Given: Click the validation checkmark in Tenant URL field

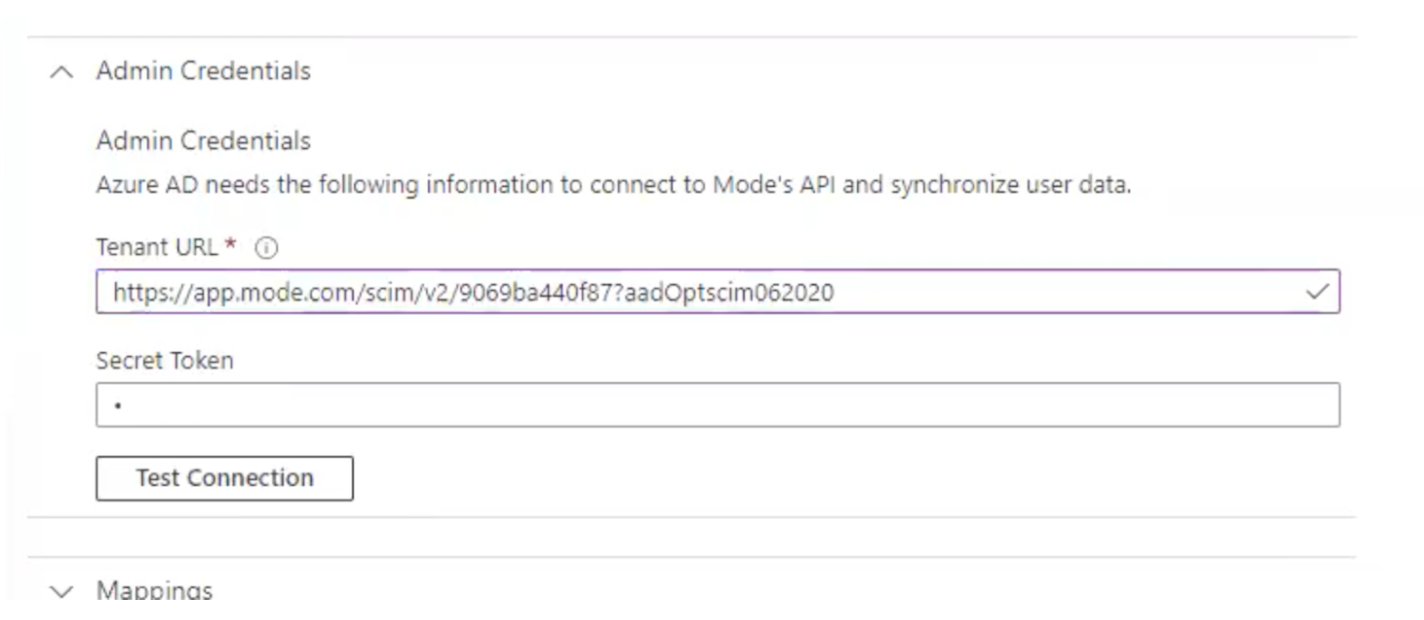Looking at the screenshot, I should click(x=1318, y=291).
